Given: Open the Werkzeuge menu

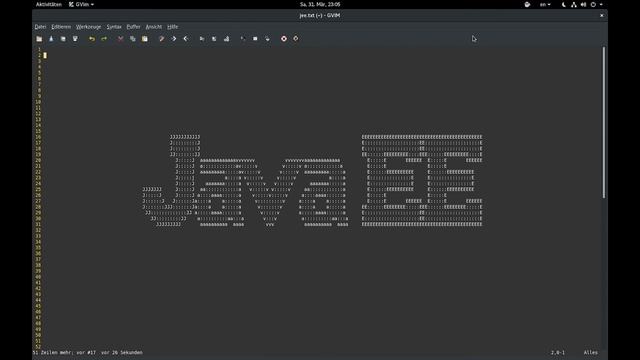Looking at the screenshot, I should coord(88,27).
